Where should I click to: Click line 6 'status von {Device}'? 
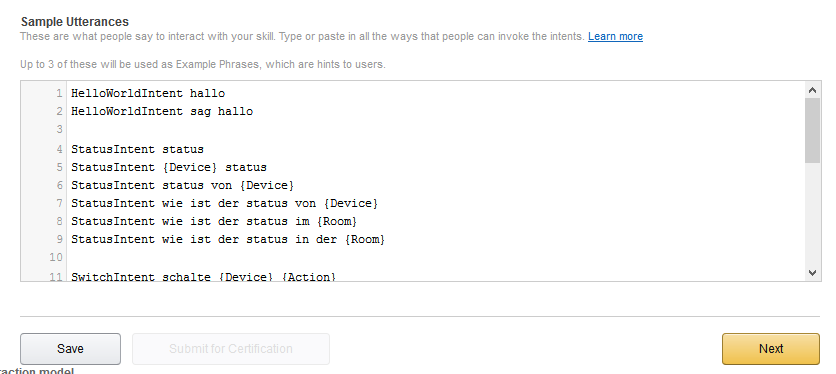(x=182, y=186)
